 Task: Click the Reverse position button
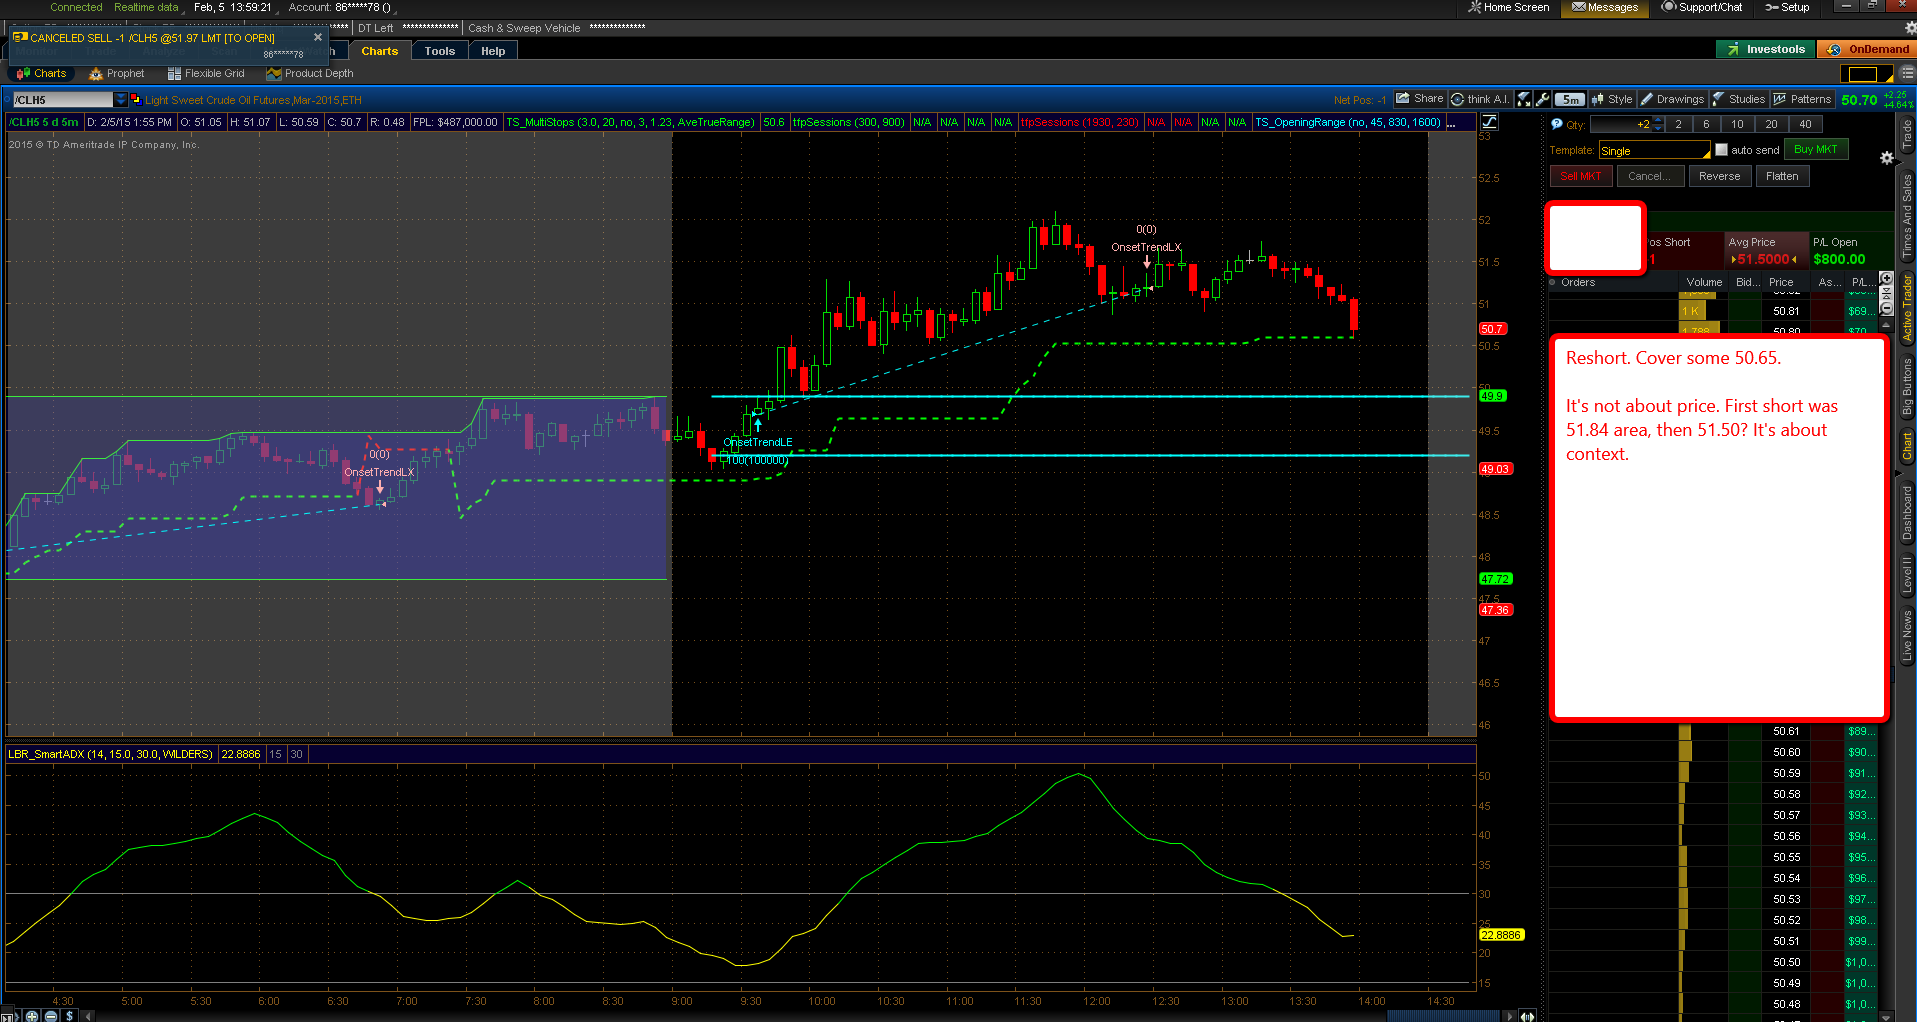pos(1720,176)
